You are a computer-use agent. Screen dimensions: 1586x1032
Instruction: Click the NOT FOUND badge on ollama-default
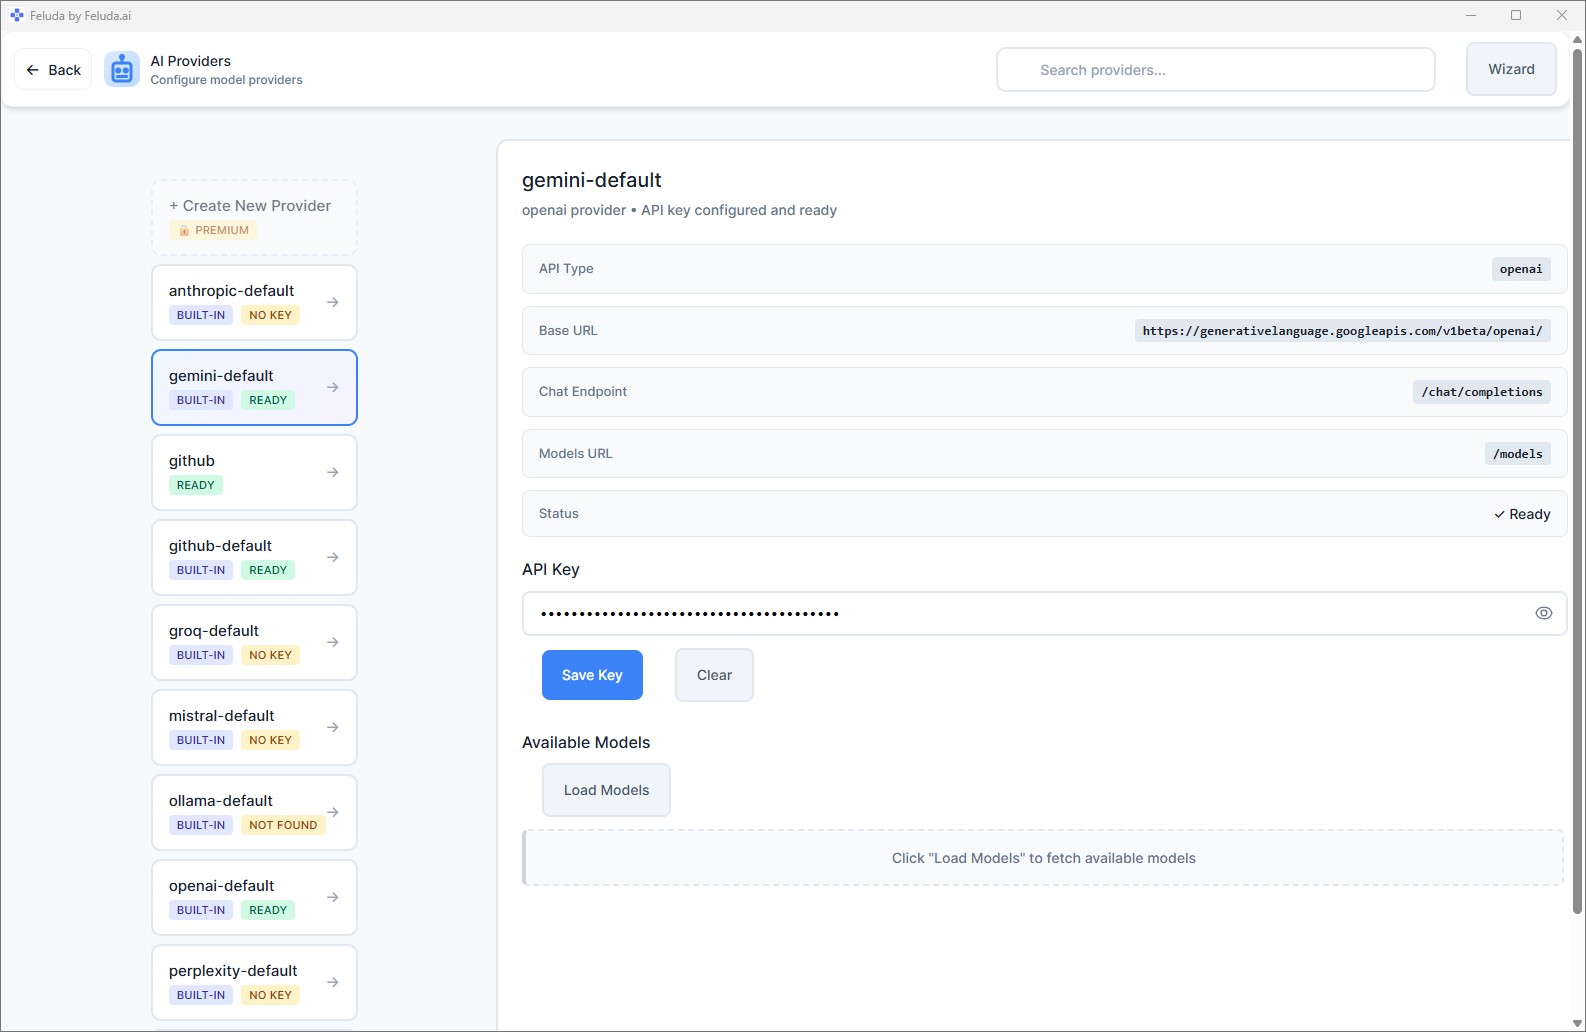(283, 825)
